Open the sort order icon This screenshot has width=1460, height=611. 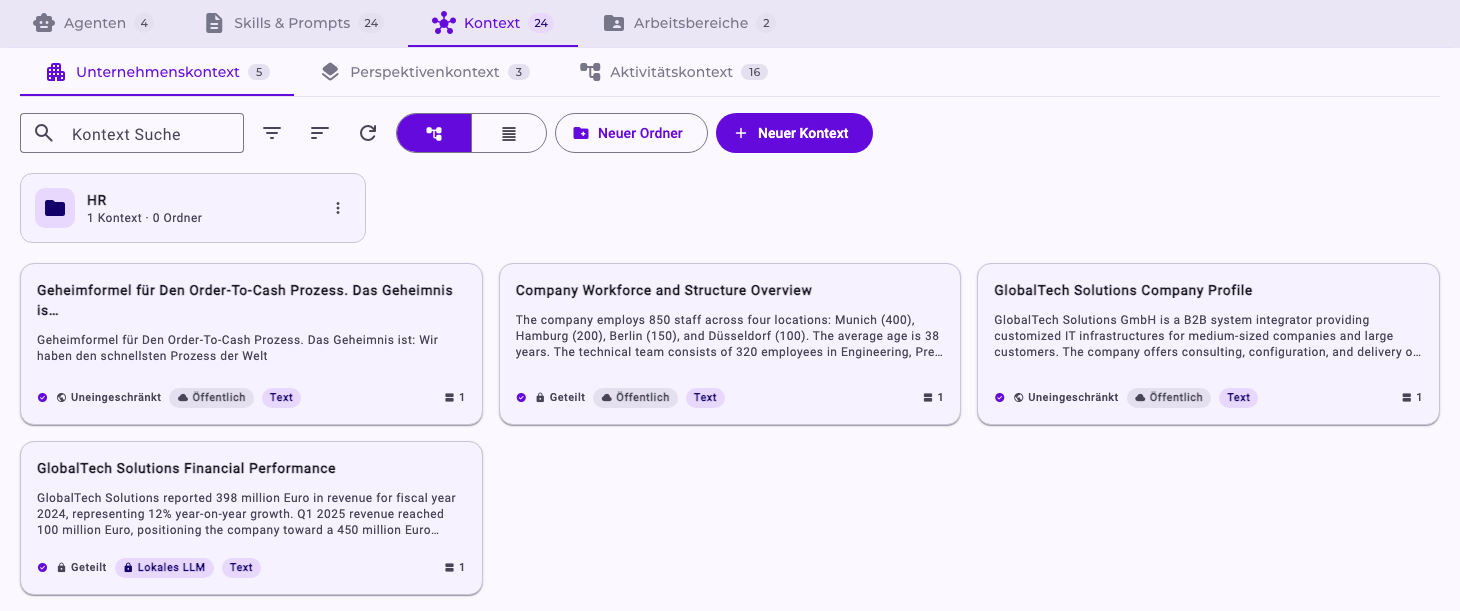tap(320, 133)
